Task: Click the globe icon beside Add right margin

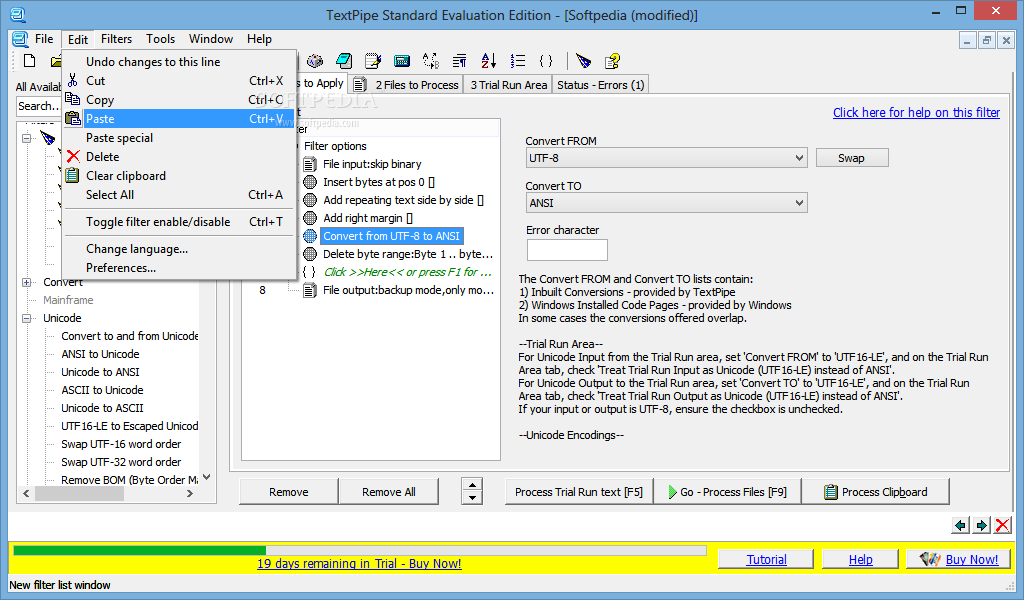Action: 310,217
